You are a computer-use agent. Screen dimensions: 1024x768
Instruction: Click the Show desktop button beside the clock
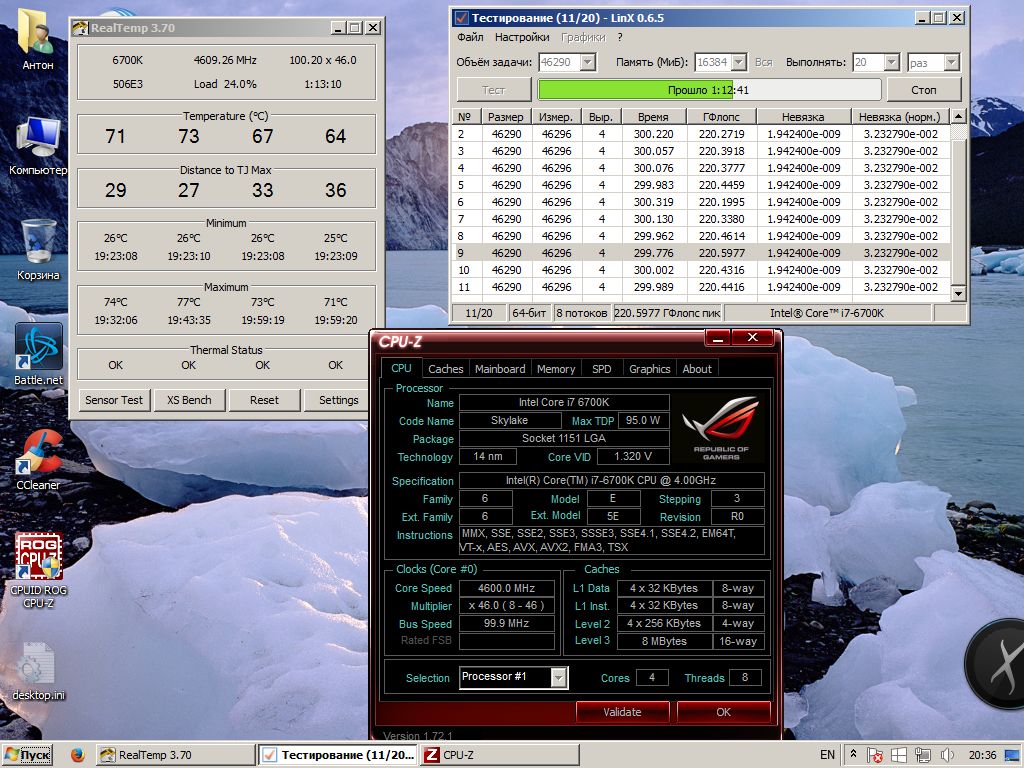[x=1013, y=755]
